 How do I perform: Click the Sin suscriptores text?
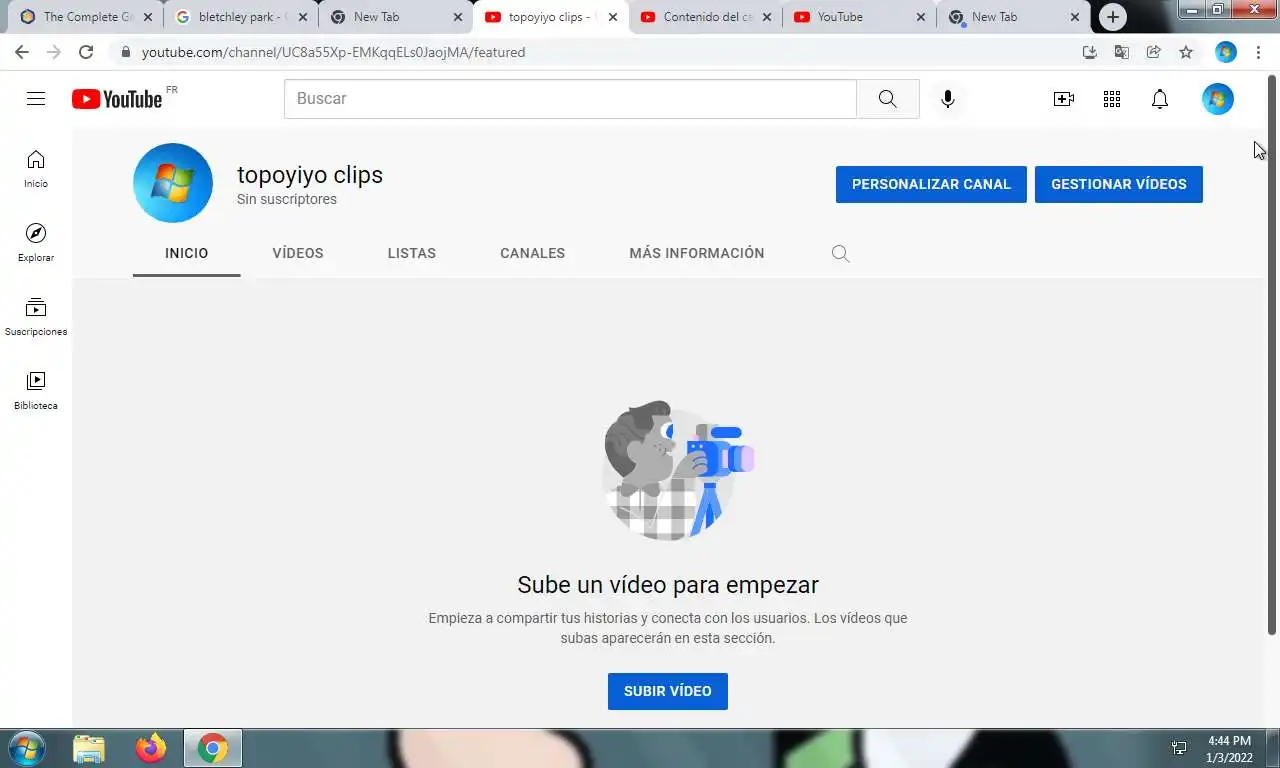coord(287,199)
